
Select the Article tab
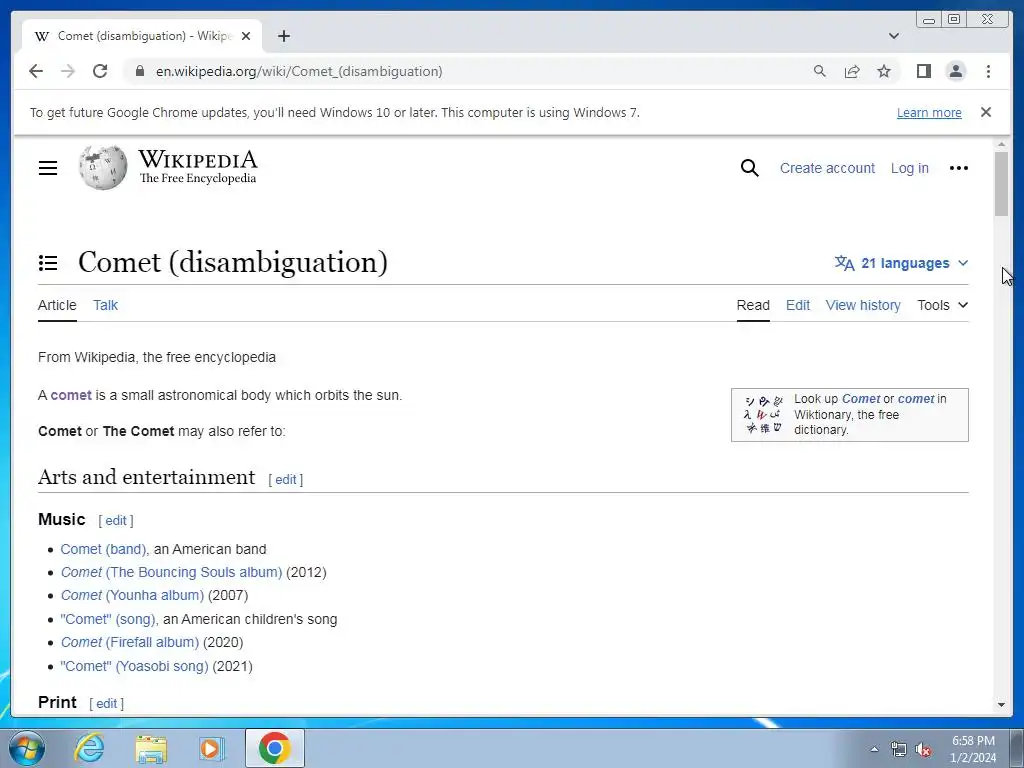pyautogui.click(x=57, y=305)
